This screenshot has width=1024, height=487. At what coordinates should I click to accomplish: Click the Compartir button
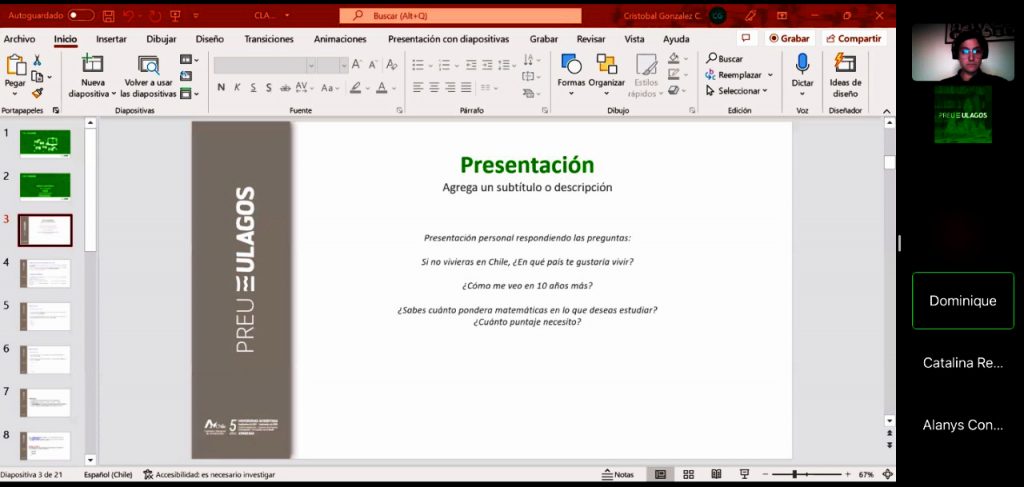pos(853,38)
